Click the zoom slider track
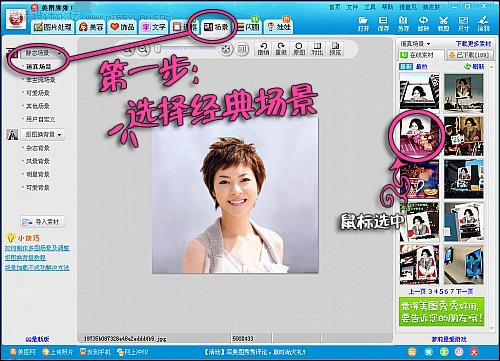The image size is (500, 361). pyautogui.click(x=187, y=49)
